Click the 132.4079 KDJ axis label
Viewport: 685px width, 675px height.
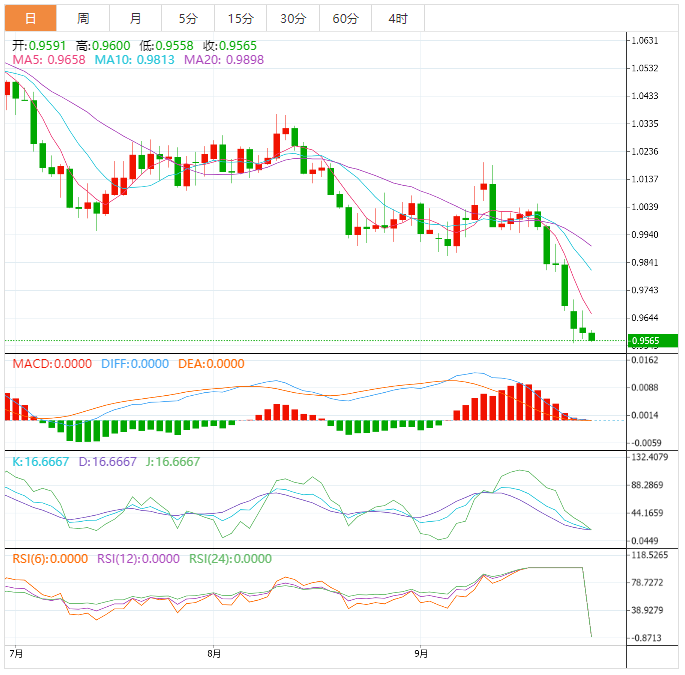[x=650, y=457]
